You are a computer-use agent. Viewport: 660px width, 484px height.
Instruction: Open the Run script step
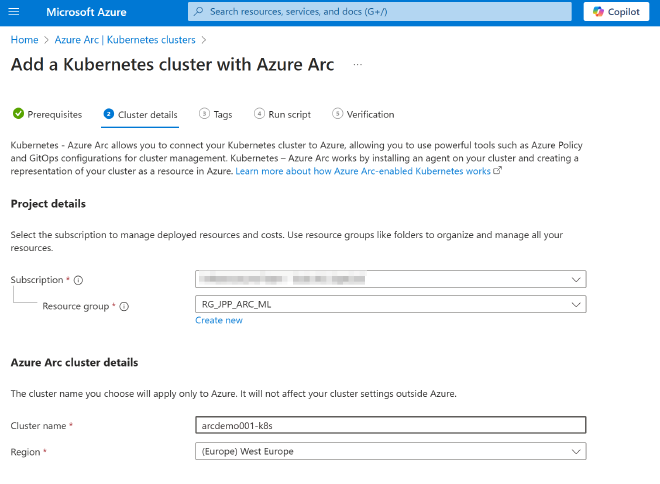[x=282, y=114]
